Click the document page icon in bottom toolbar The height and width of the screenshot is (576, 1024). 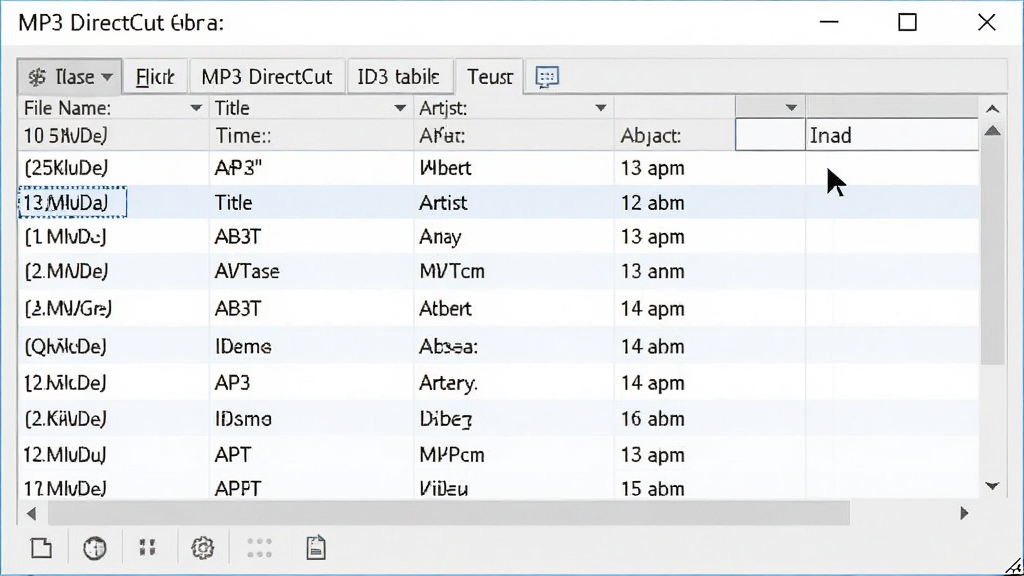[316, 547]
